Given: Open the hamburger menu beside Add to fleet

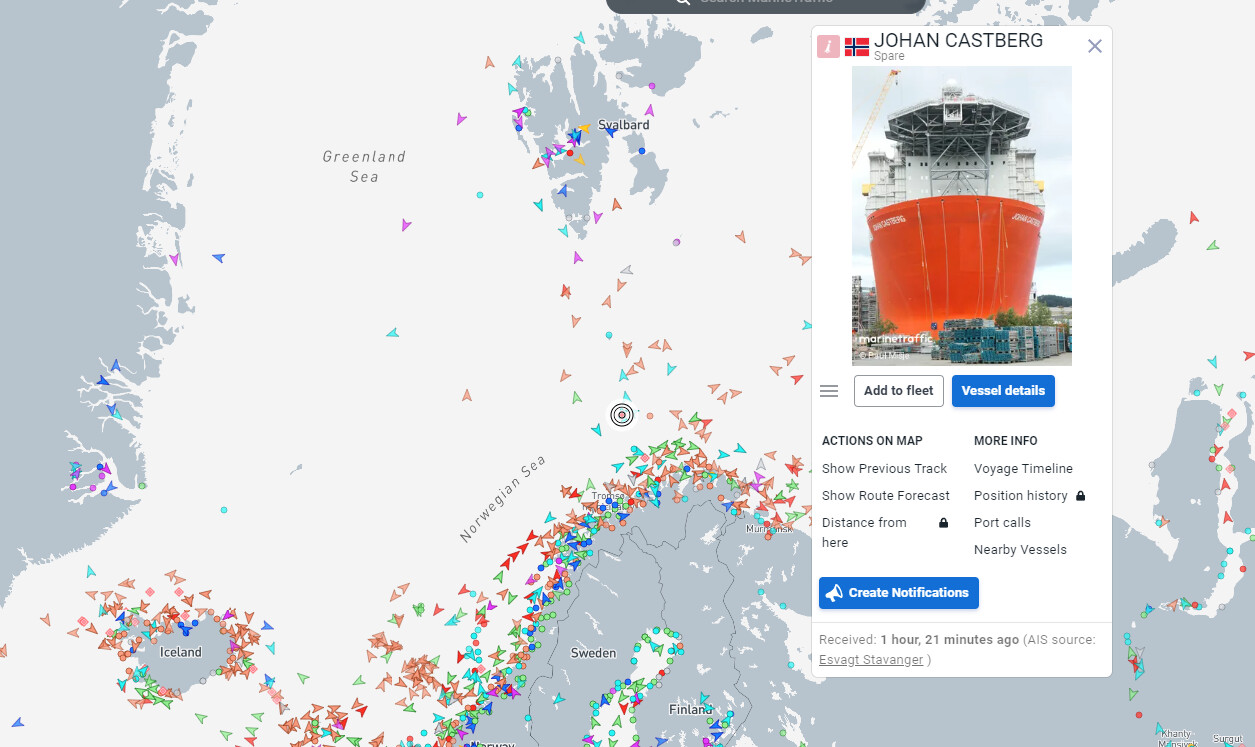Looking at the screenshot, I should click(829, 391).
